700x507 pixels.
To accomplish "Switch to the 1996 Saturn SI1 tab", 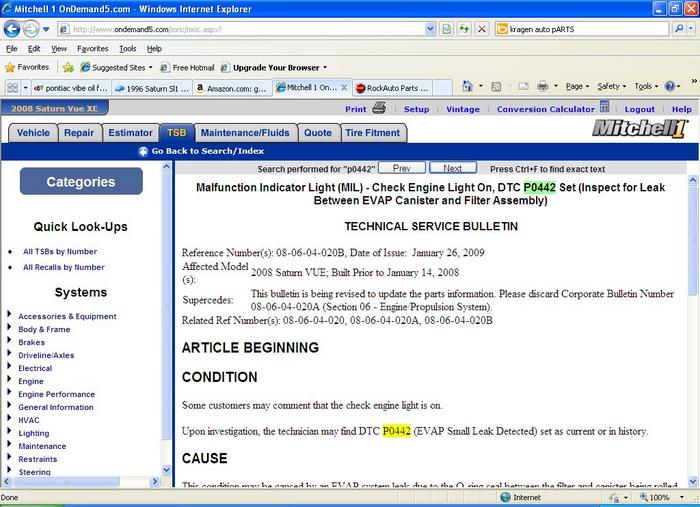I will point(152,88).
